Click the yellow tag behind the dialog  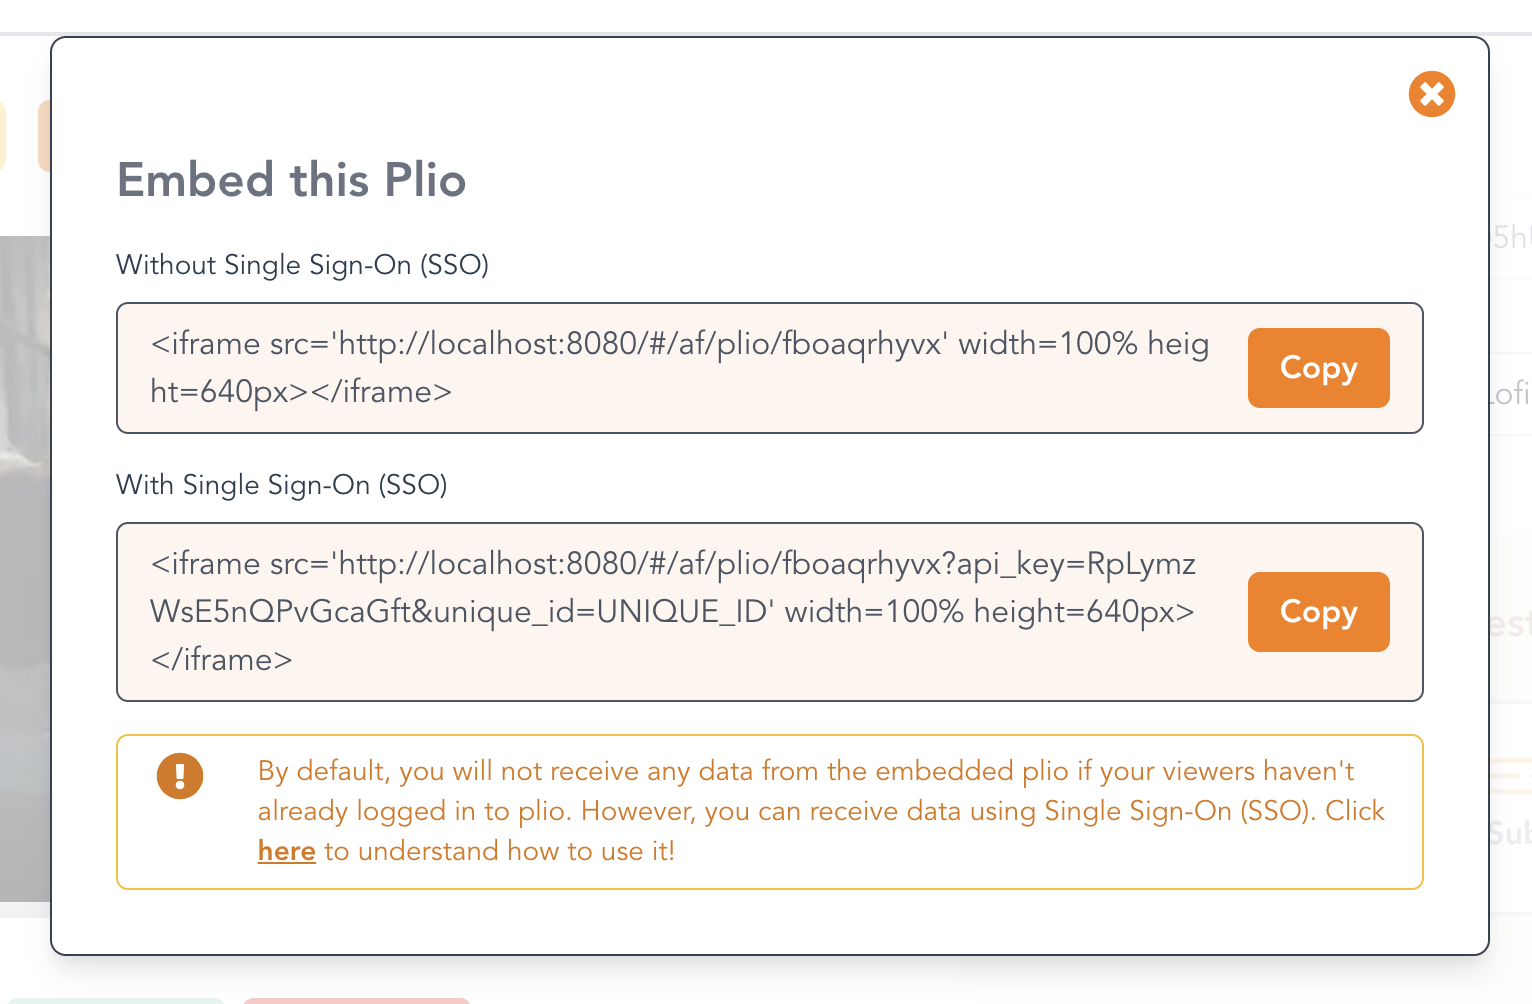pyautogui.click(x=3, y=135)
